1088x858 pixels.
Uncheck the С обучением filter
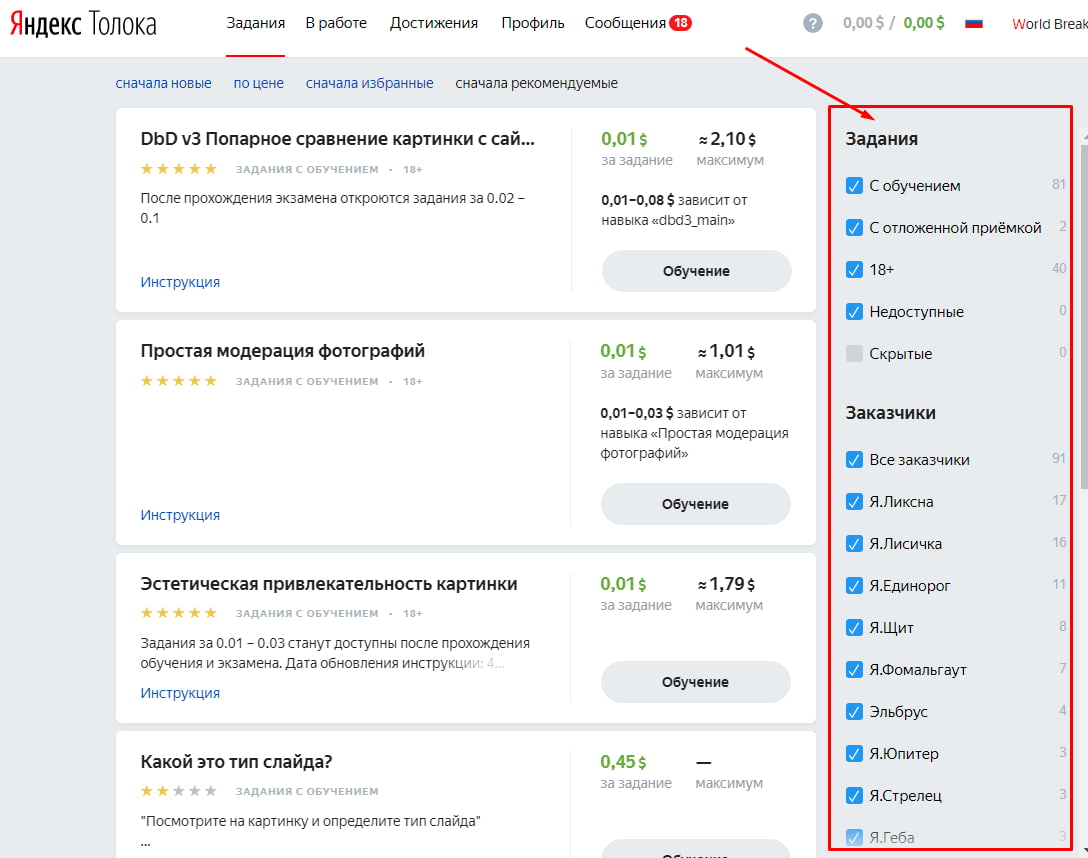coord(855,185)
